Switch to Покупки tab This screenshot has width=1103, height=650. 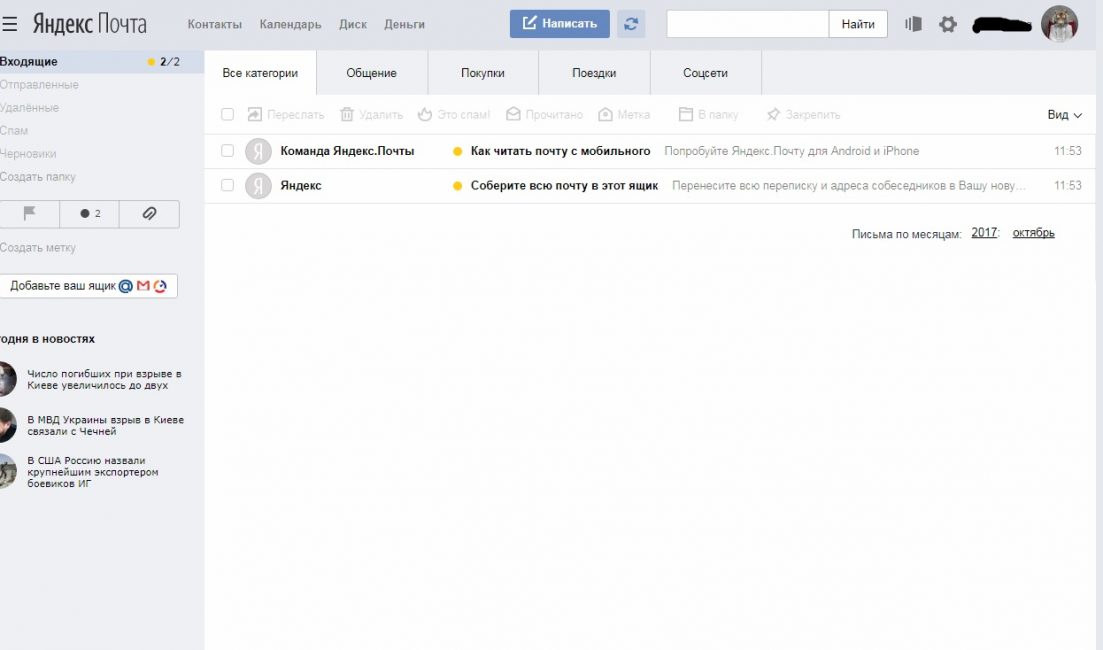tap(483, 72)
